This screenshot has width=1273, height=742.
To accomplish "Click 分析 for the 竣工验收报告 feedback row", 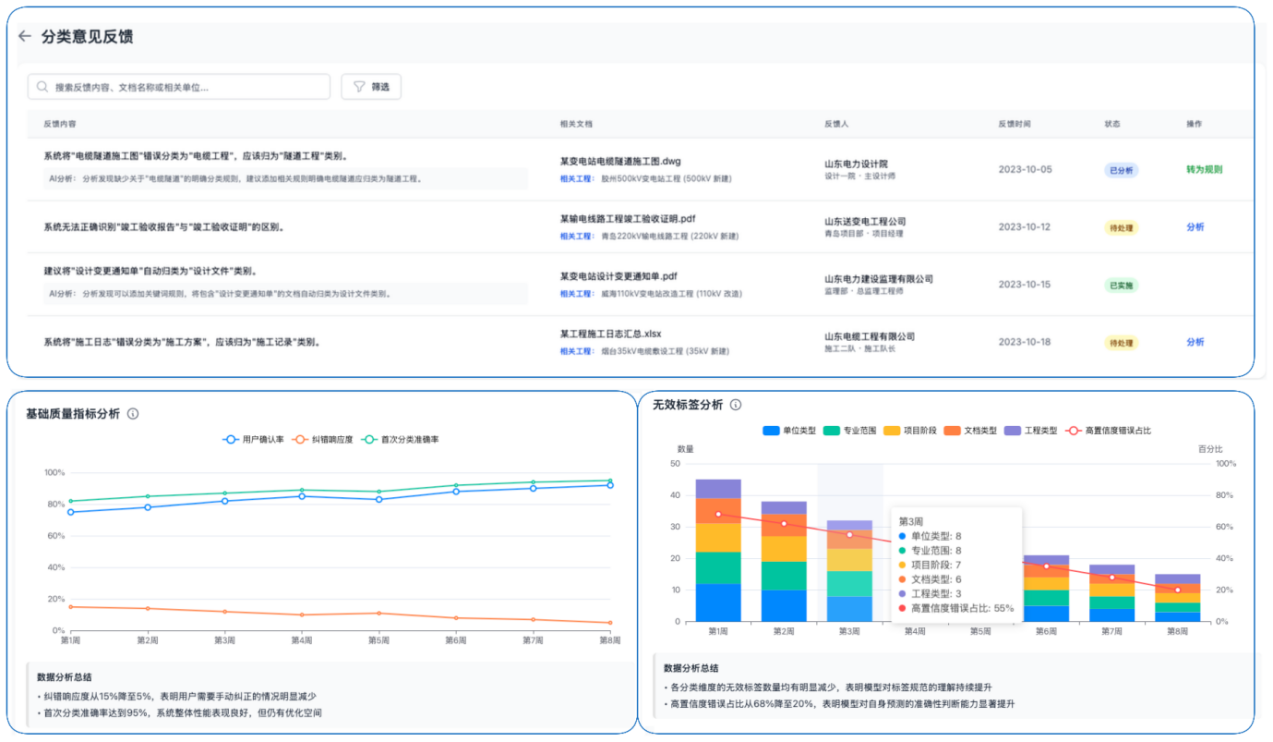I will [1195, 227].
